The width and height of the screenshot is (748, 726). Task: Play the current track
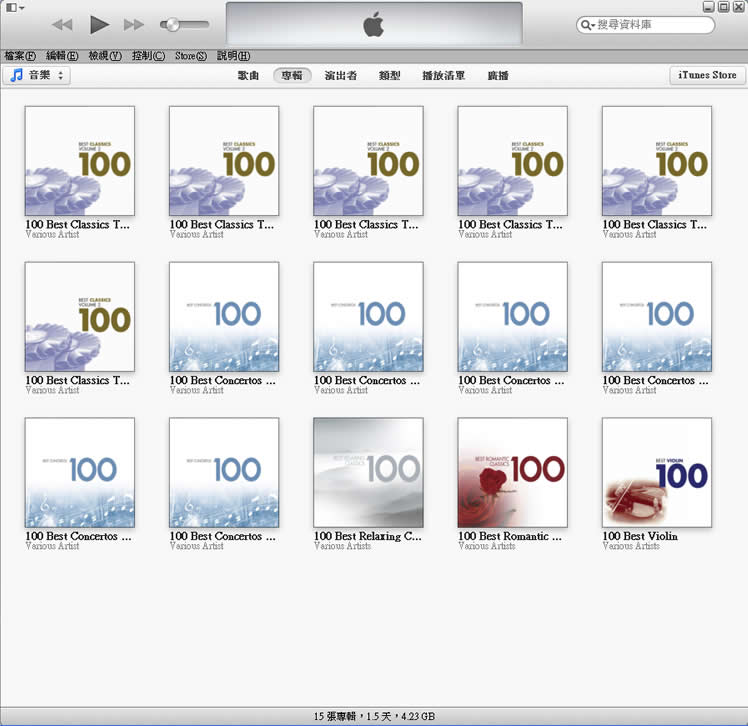tap(99, 24)
